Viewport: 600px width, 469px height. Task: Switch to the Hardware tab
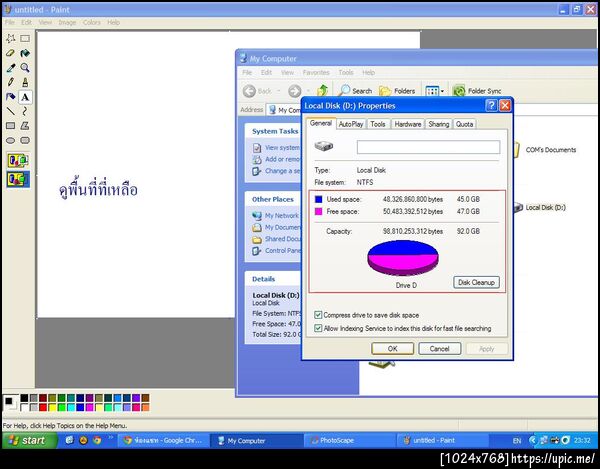(408, 124)
